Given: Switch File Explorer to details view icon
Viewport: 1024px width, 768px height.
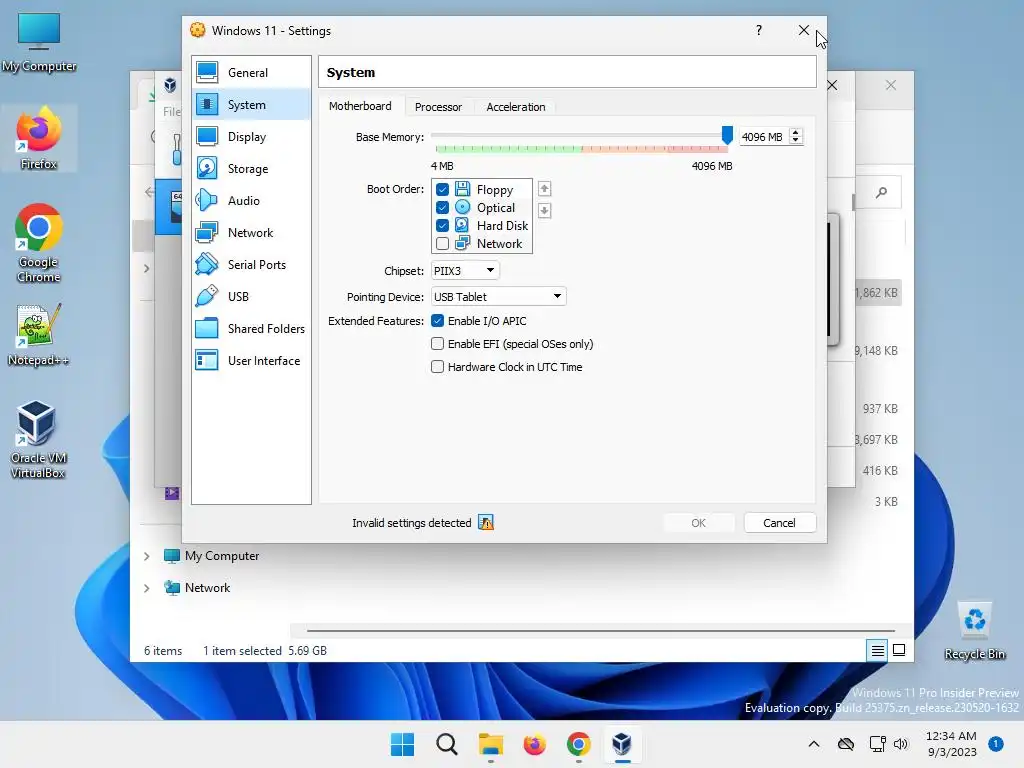Looking at the screenshot, I should click(877, 650).
